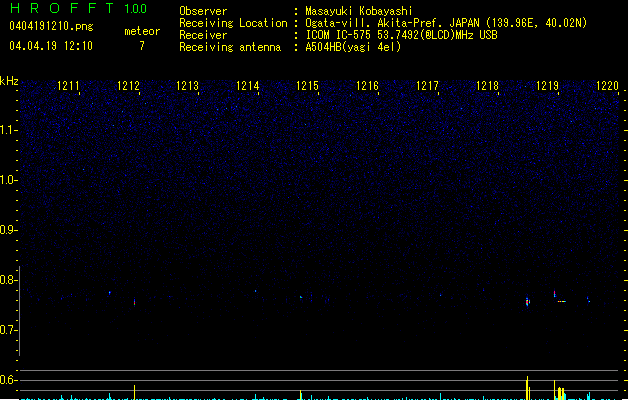This screenshot has height=400, width=629.
Task: Click the Receiving Location label
Action: click(x=233, y=23)
